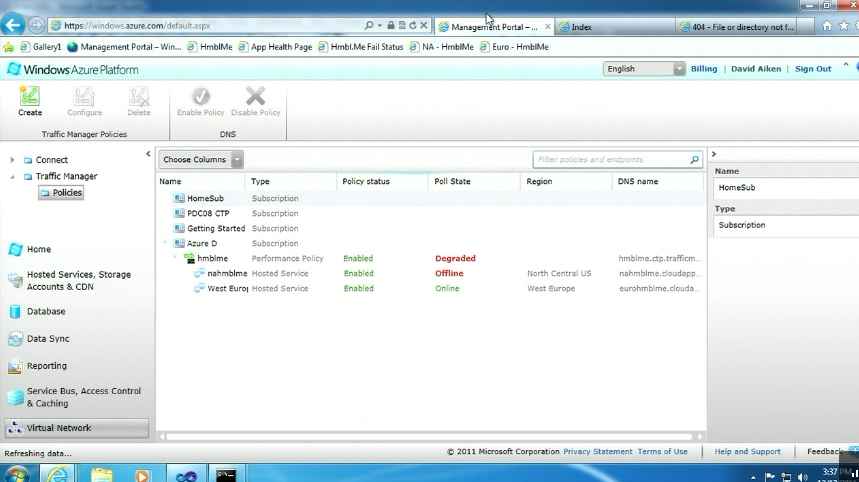The image size is (859, 482).
Task: Click the browser forward arrow
Action: point(36,25)
